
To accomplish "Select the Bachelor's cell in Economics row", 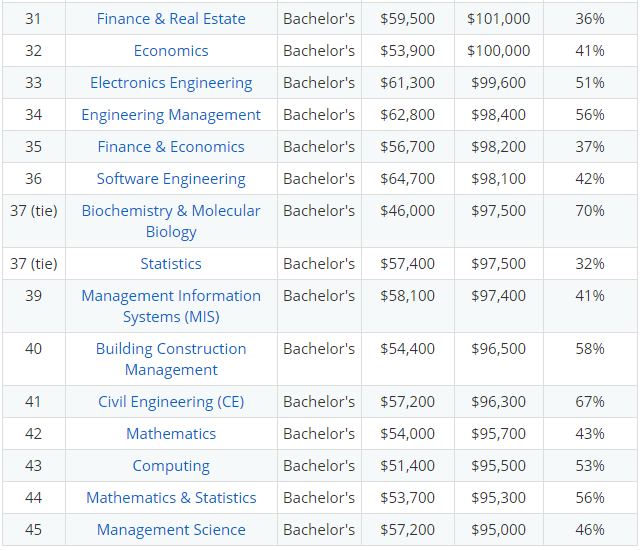I will click(319, 51).
